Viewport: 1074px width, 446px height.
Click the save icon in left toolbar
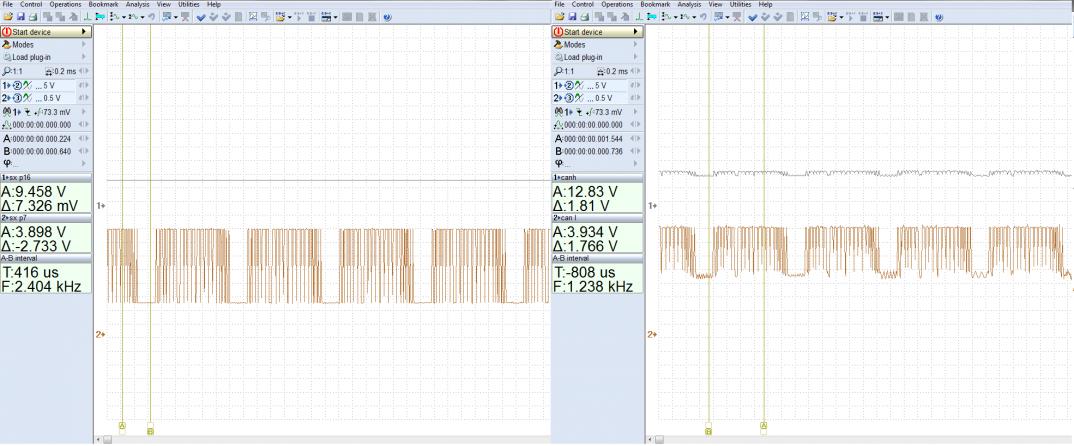(21, 17)
